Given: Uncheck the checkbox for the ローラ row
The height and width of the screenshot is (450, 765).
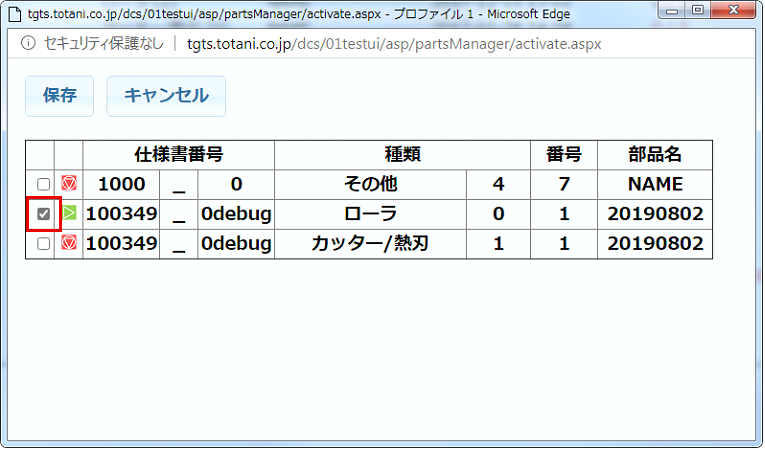Looking at the screenshot, I should click(43, 214).
